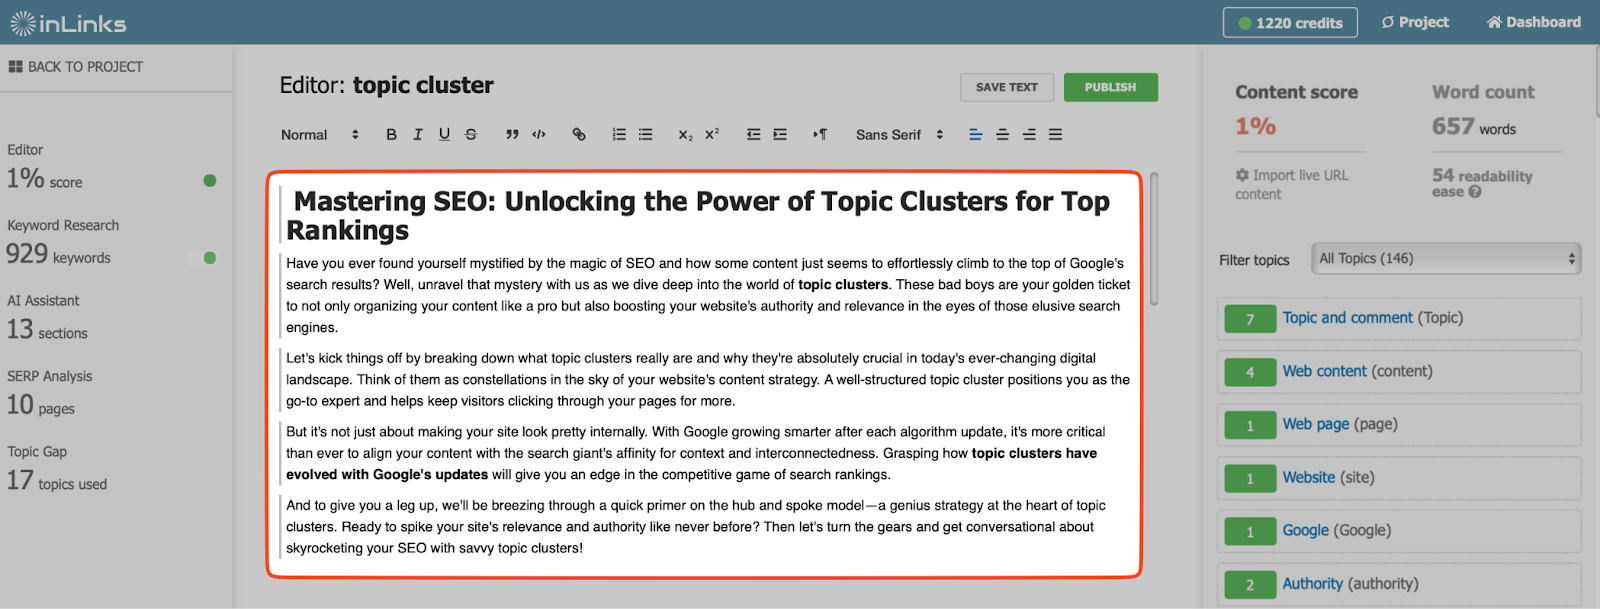Image resolution: width=1600 pixels, height=609 pixels.
Task: Align text to the left
Action: pyautogui.click(x=976, y=135)
